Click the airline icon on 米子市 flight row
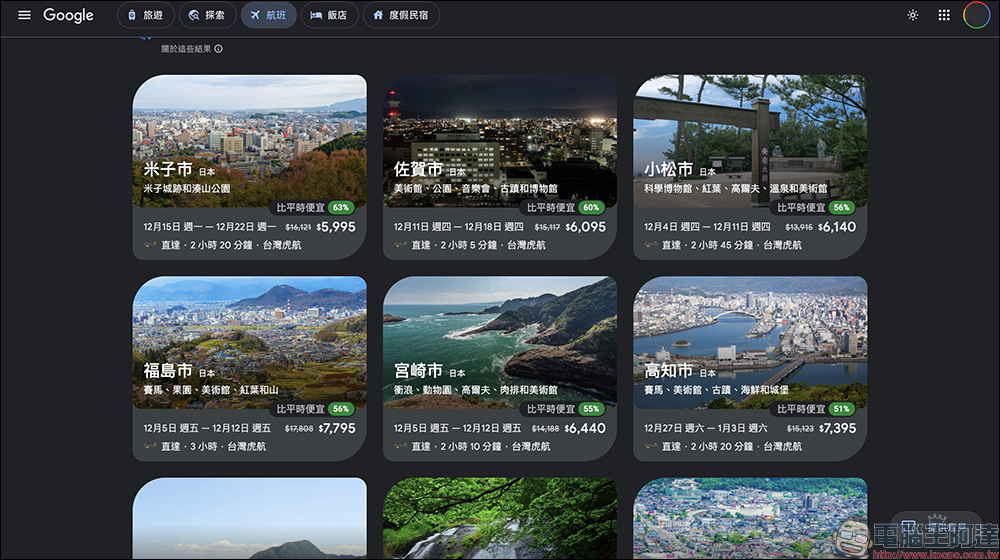This screenshot has height=560, width=1000. 150,245
